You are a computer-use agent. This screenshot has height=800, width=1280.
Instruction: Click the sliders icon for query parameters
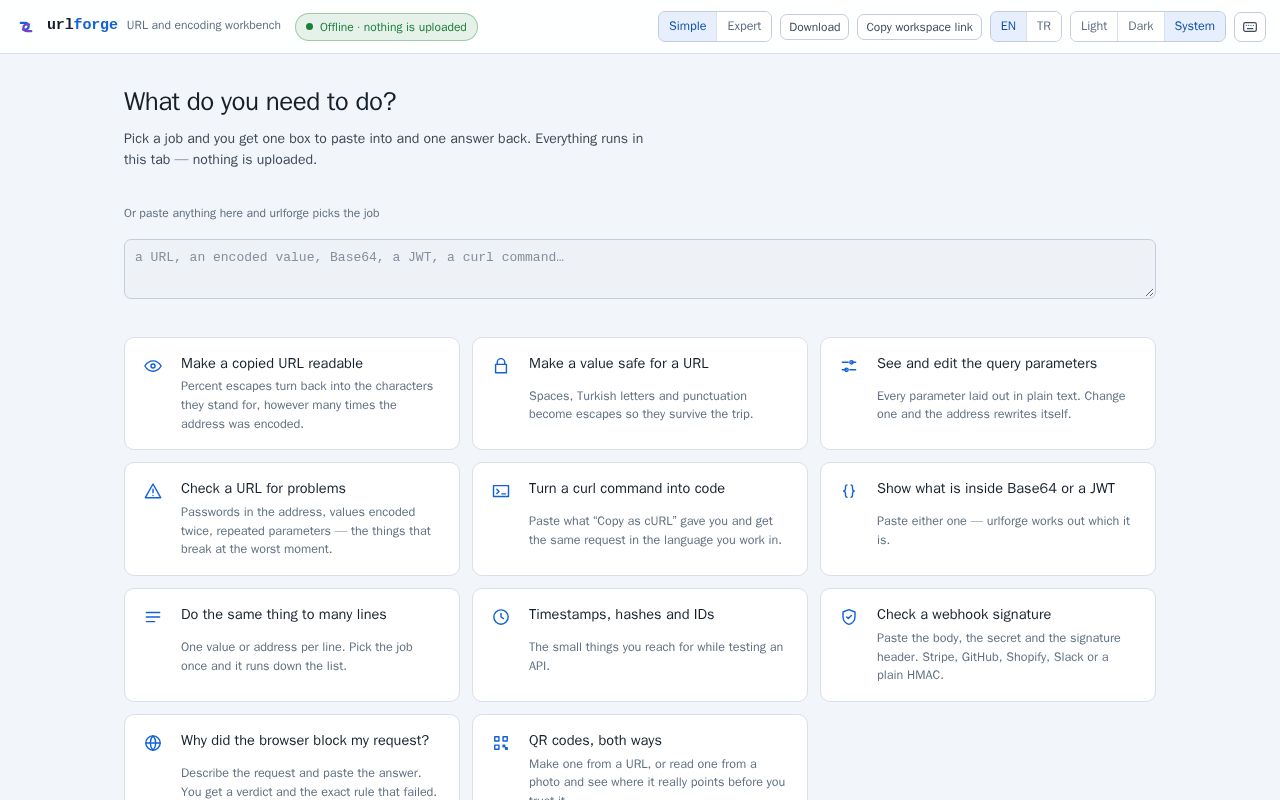click(x=849, y=366)
